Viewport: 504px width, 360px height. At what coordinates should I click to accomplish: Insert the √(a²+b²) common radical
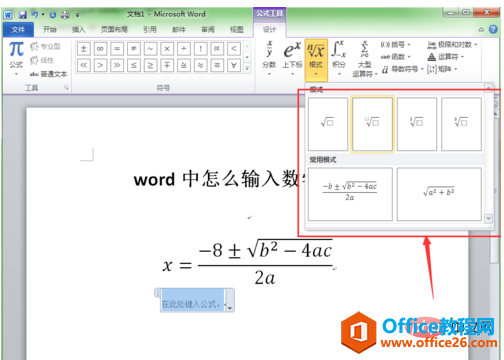439,194
